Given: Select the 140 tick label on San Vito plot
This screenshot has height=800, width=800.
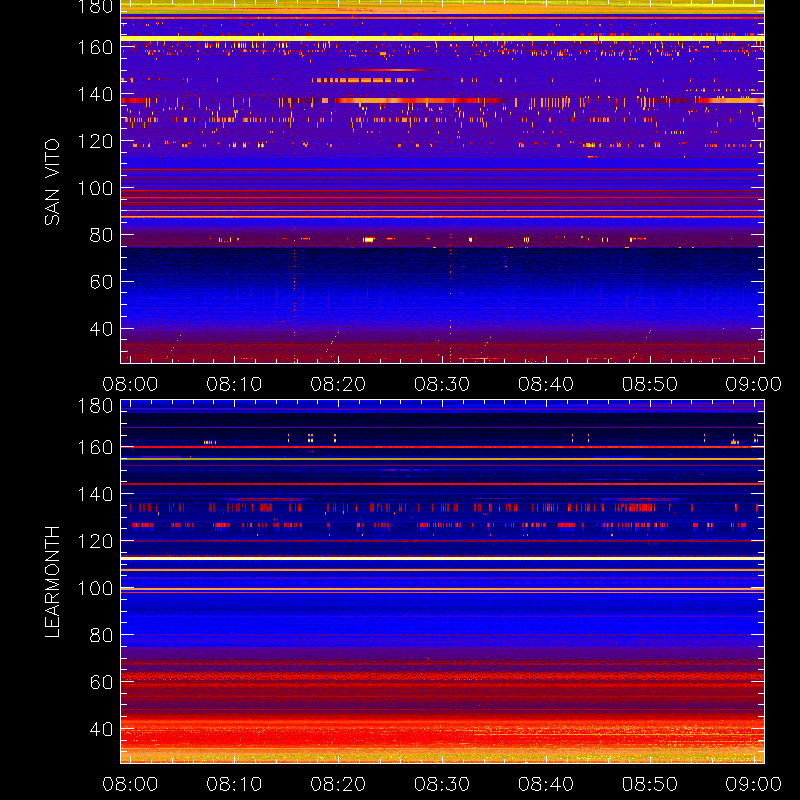Looking at the screenshot, I should pyautogui.click(x=95, y=94).
